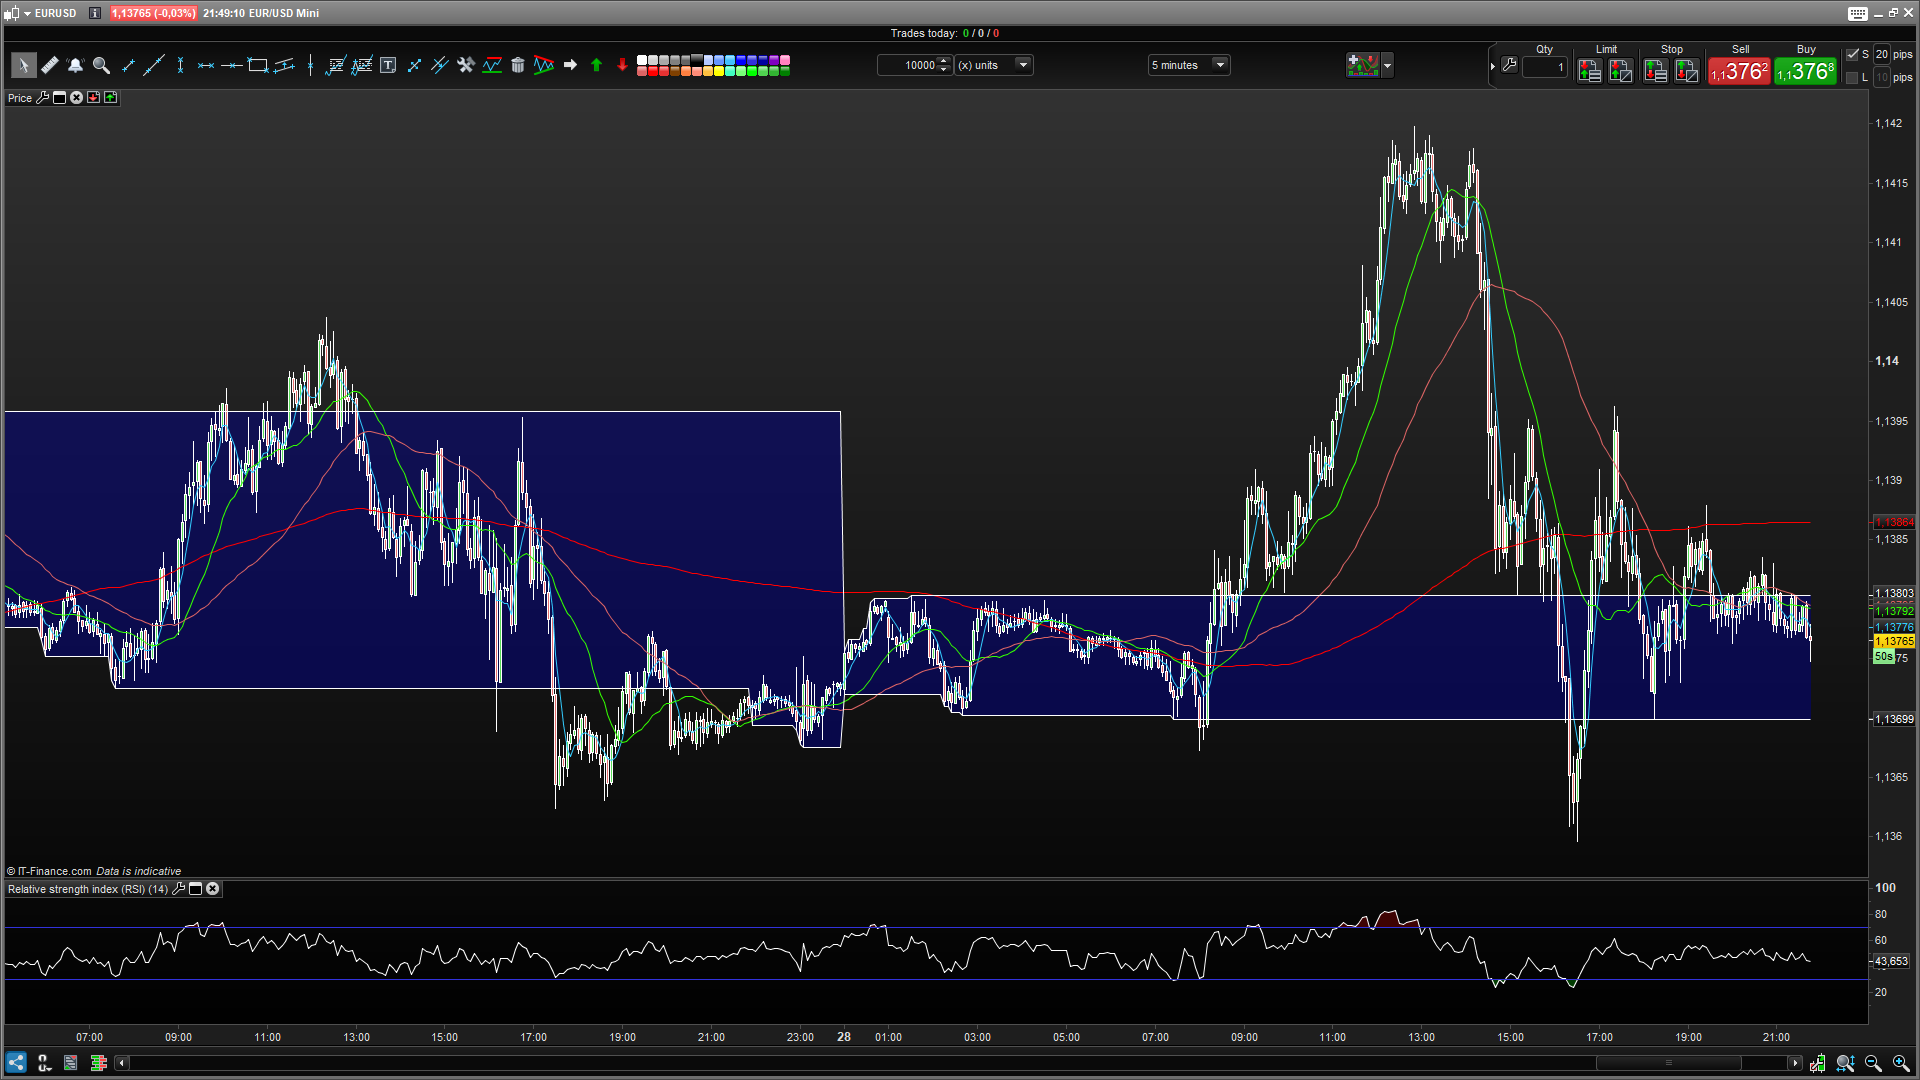Close the RSI indicator panel
Viewport: 1920px width, 1080px height.
coord(213,889)
